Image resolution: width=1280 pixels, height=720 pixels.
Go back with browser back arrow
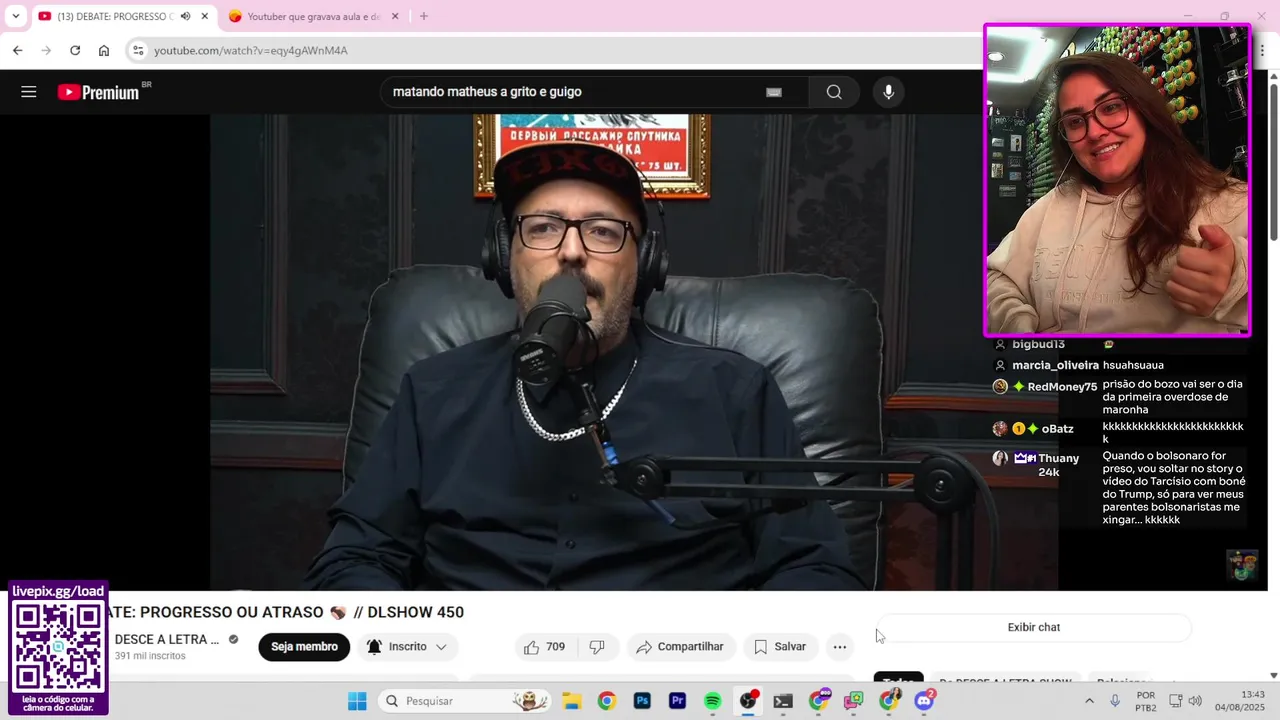(x=17, y=50)
